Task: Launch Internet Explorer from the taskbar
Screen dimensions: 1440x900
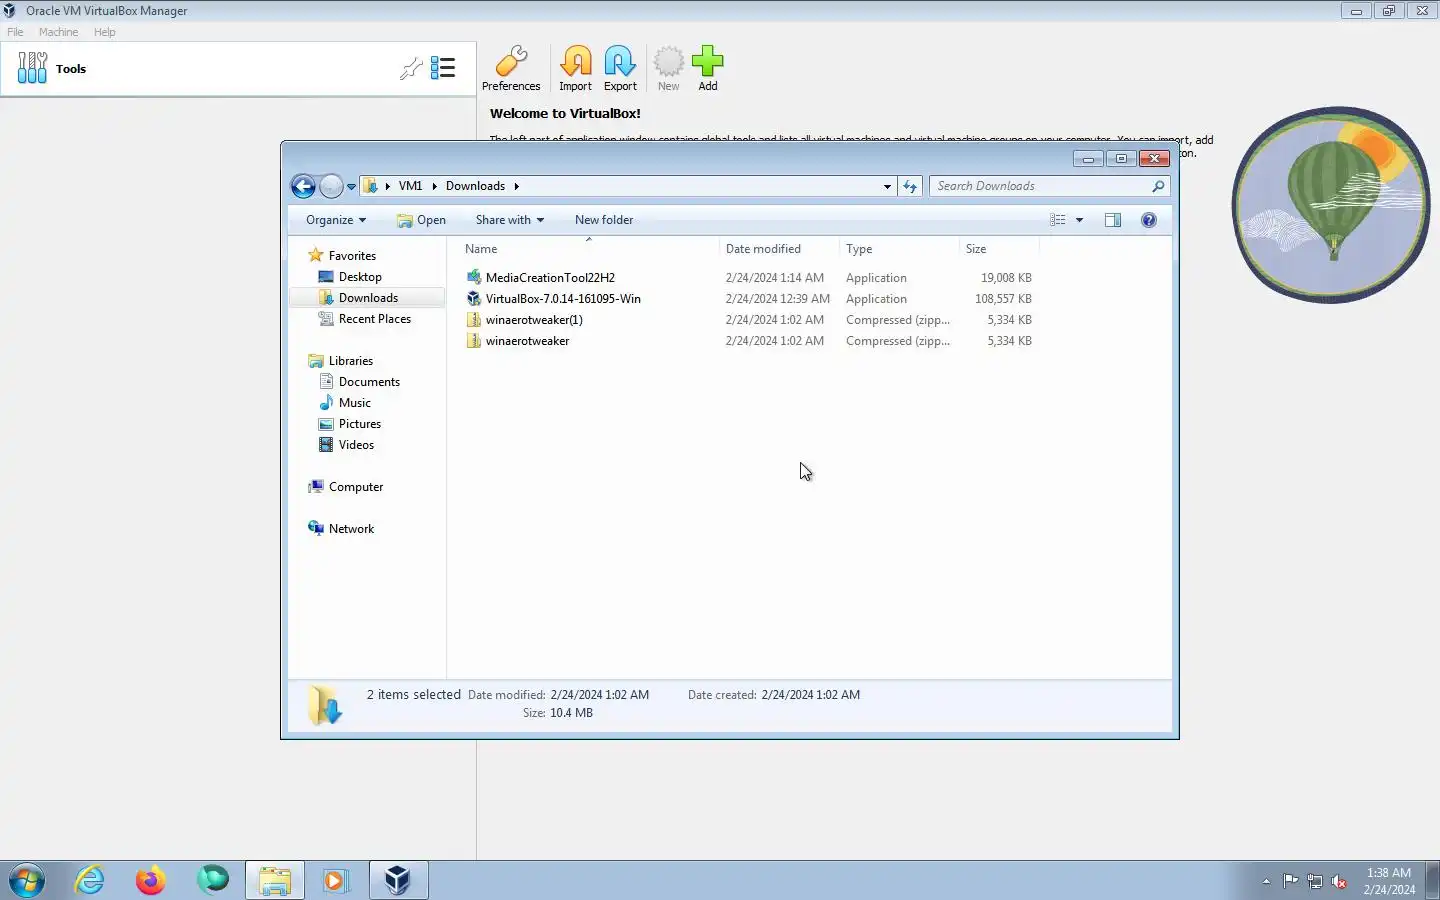Action: [90, 880]
